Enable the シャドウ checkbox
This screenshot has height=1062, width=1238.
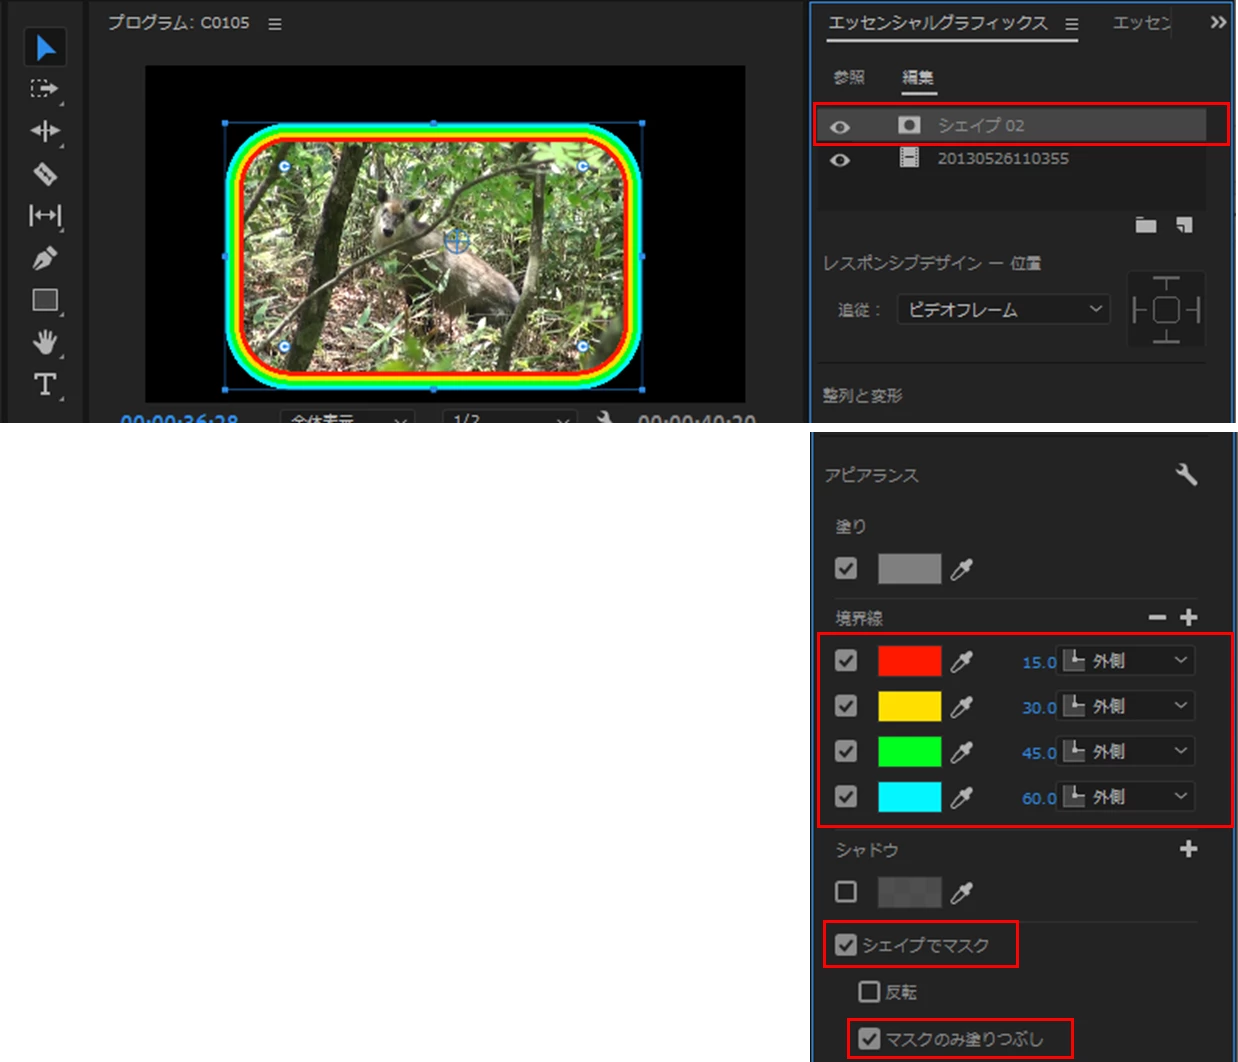point(846,891)
